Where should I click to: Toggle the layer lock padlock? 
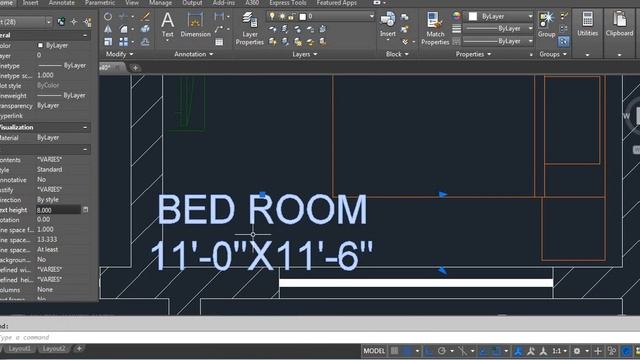pos(291,16)
